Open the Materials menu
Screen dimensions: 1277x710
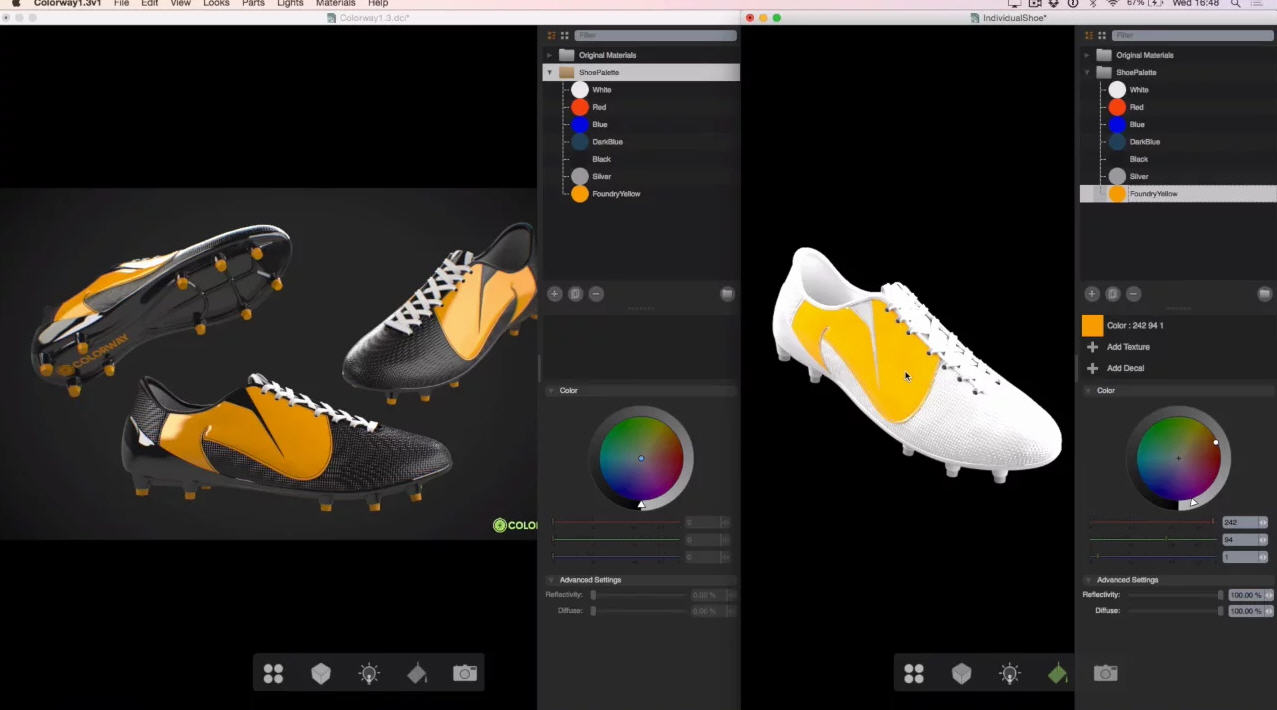pos(335,4)
